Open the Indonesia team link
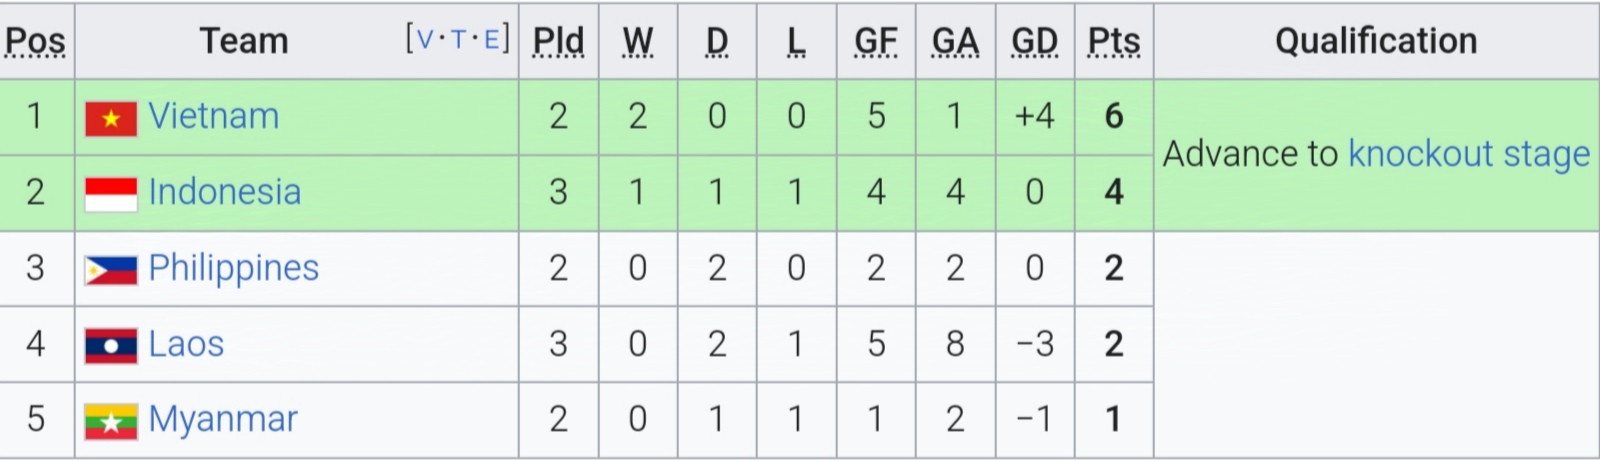1600x461 pixels. [x=225, y=192]
